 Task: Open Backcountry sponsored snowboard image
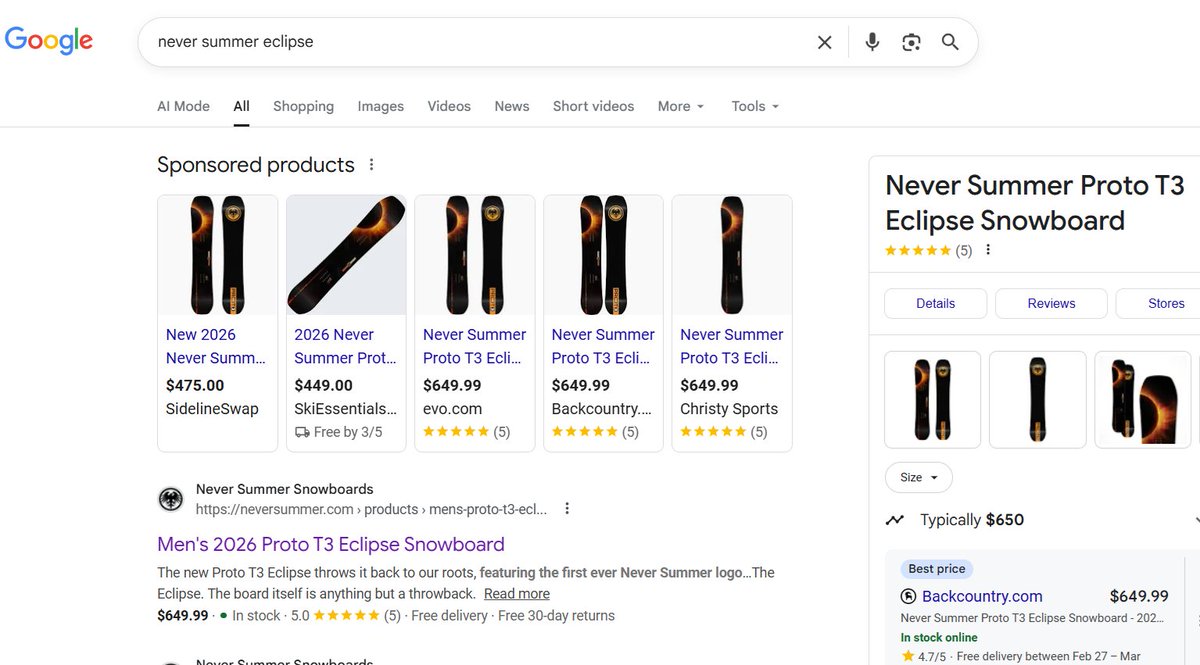click(603, 255)
